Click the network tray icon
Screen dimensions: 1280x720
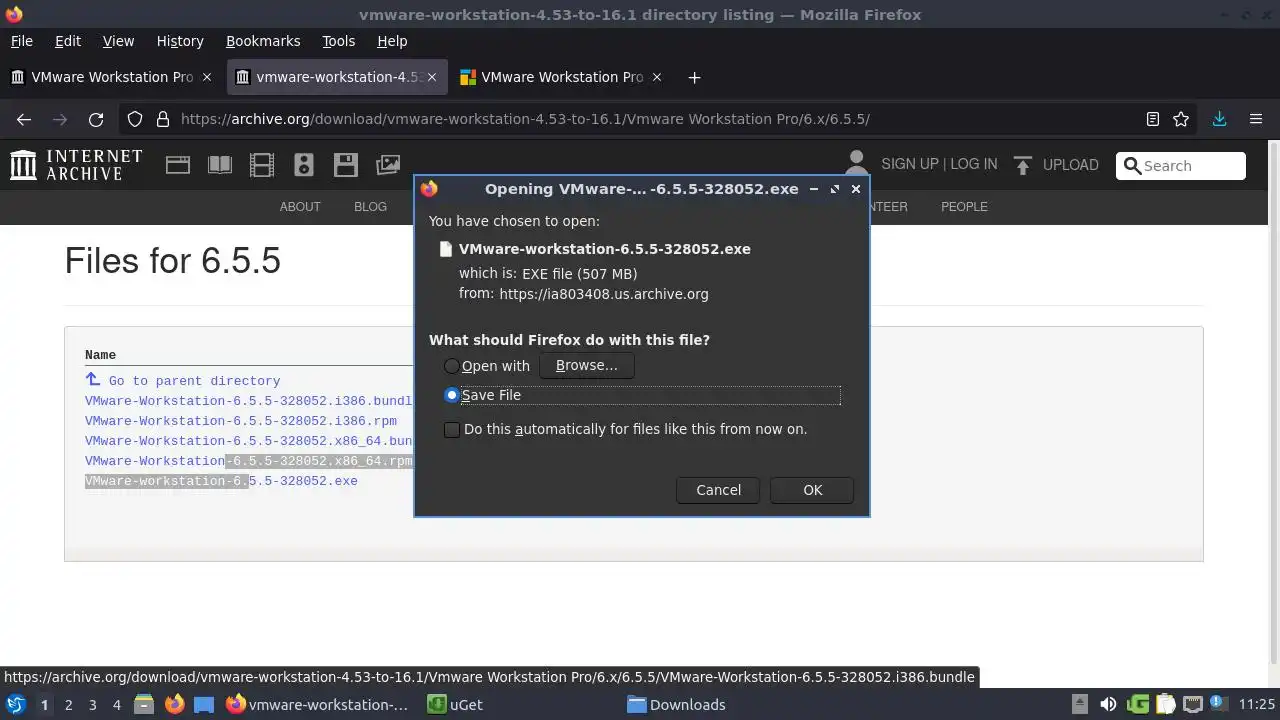coord(1193,704)
